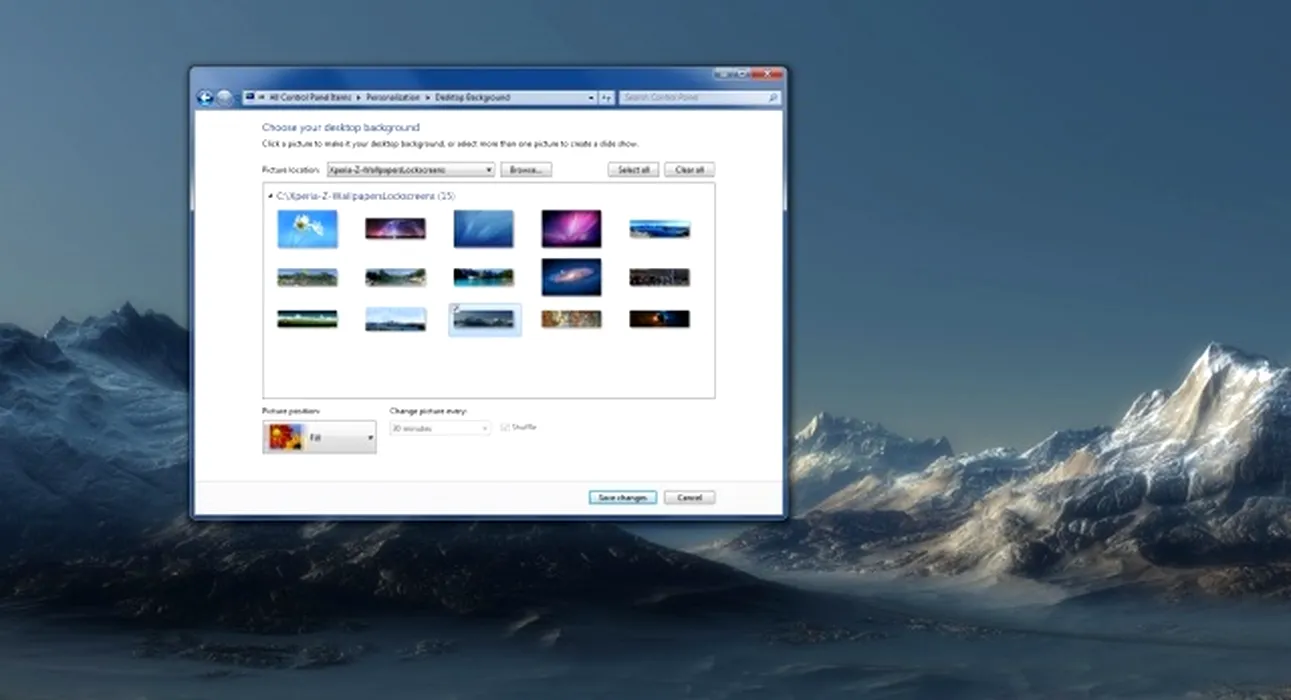Choose the galaxy spiral wallpaper

pos(571,277)
